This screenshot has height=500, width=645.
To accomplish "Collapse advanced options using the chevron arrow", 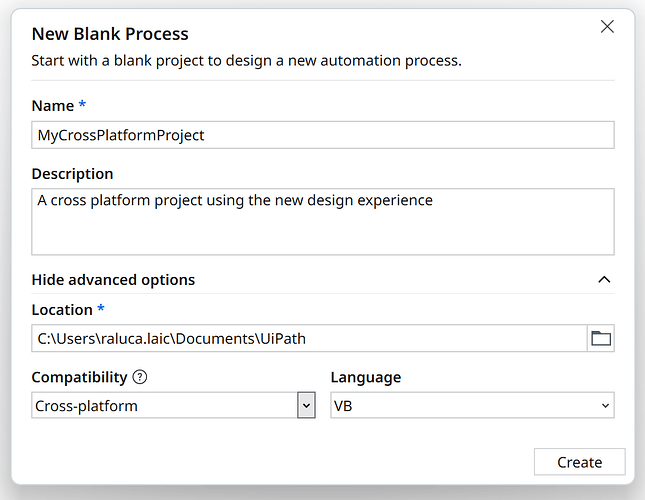I will pos(604,280).
